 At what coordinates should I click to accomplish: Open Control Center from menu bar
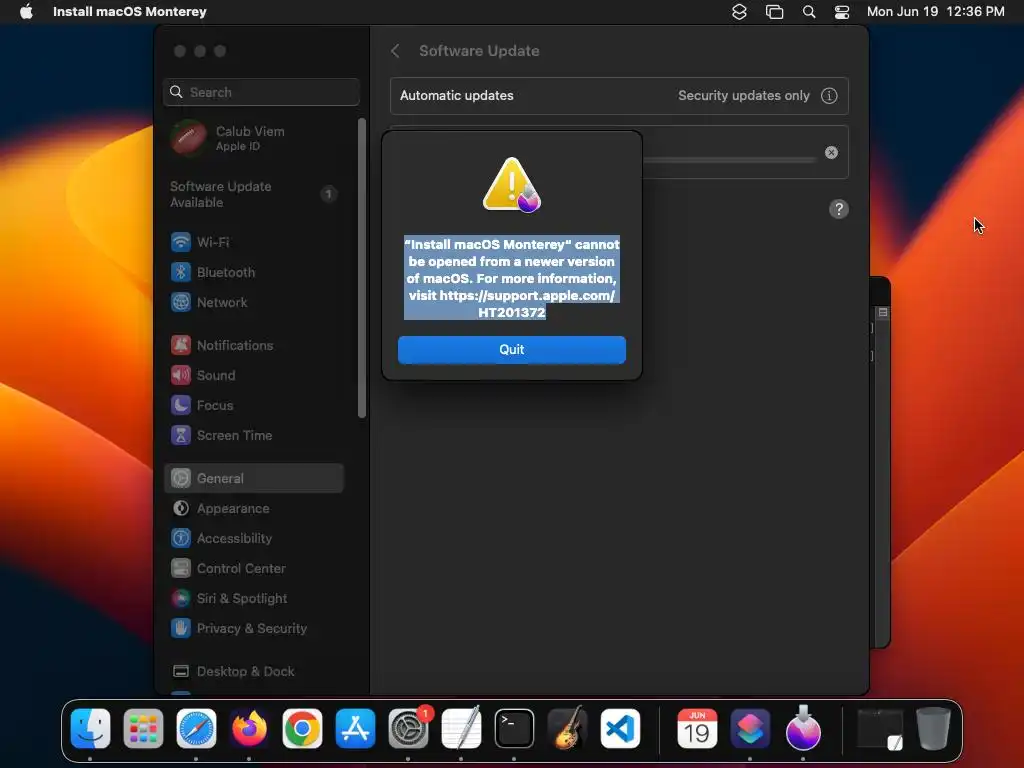click(842, 12)
